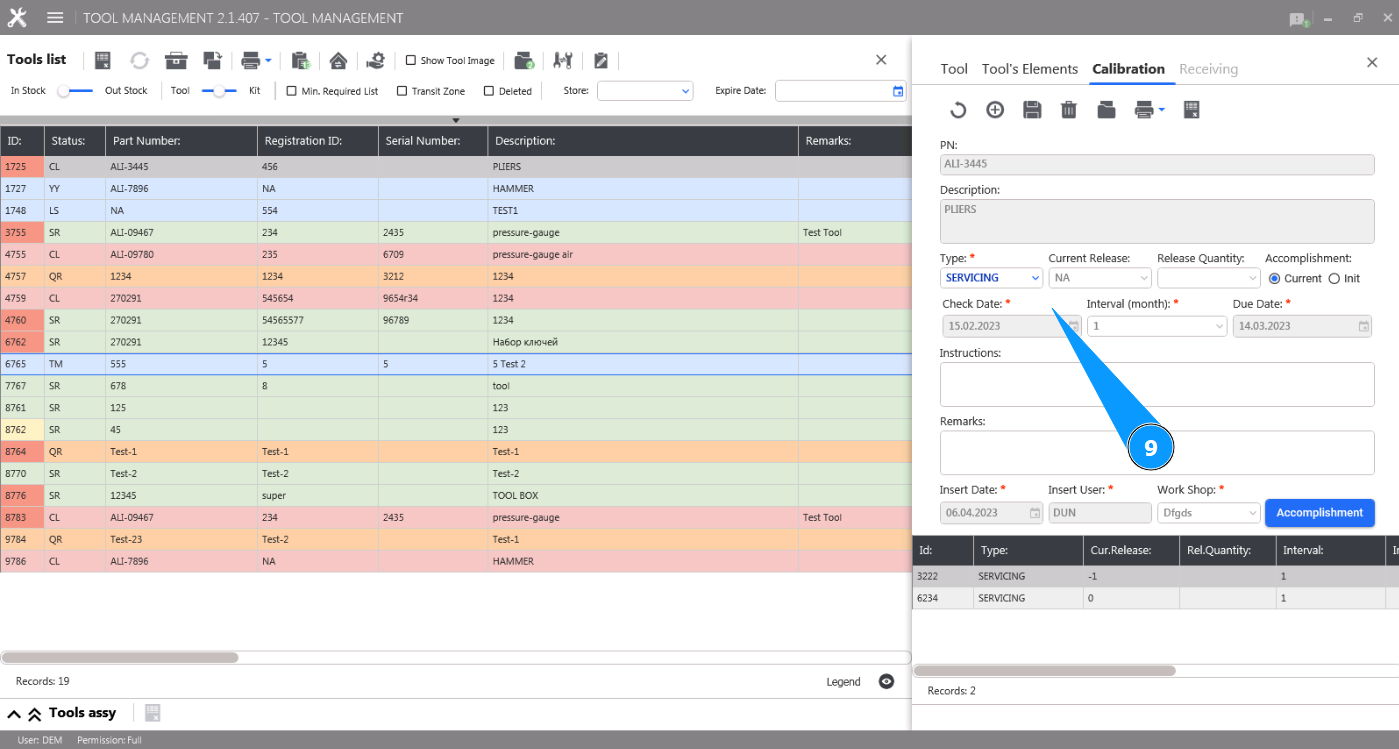Select the Init accomplishment radio button
Viewport: 1399px width, 749px height.
(x=1334, y=278)
